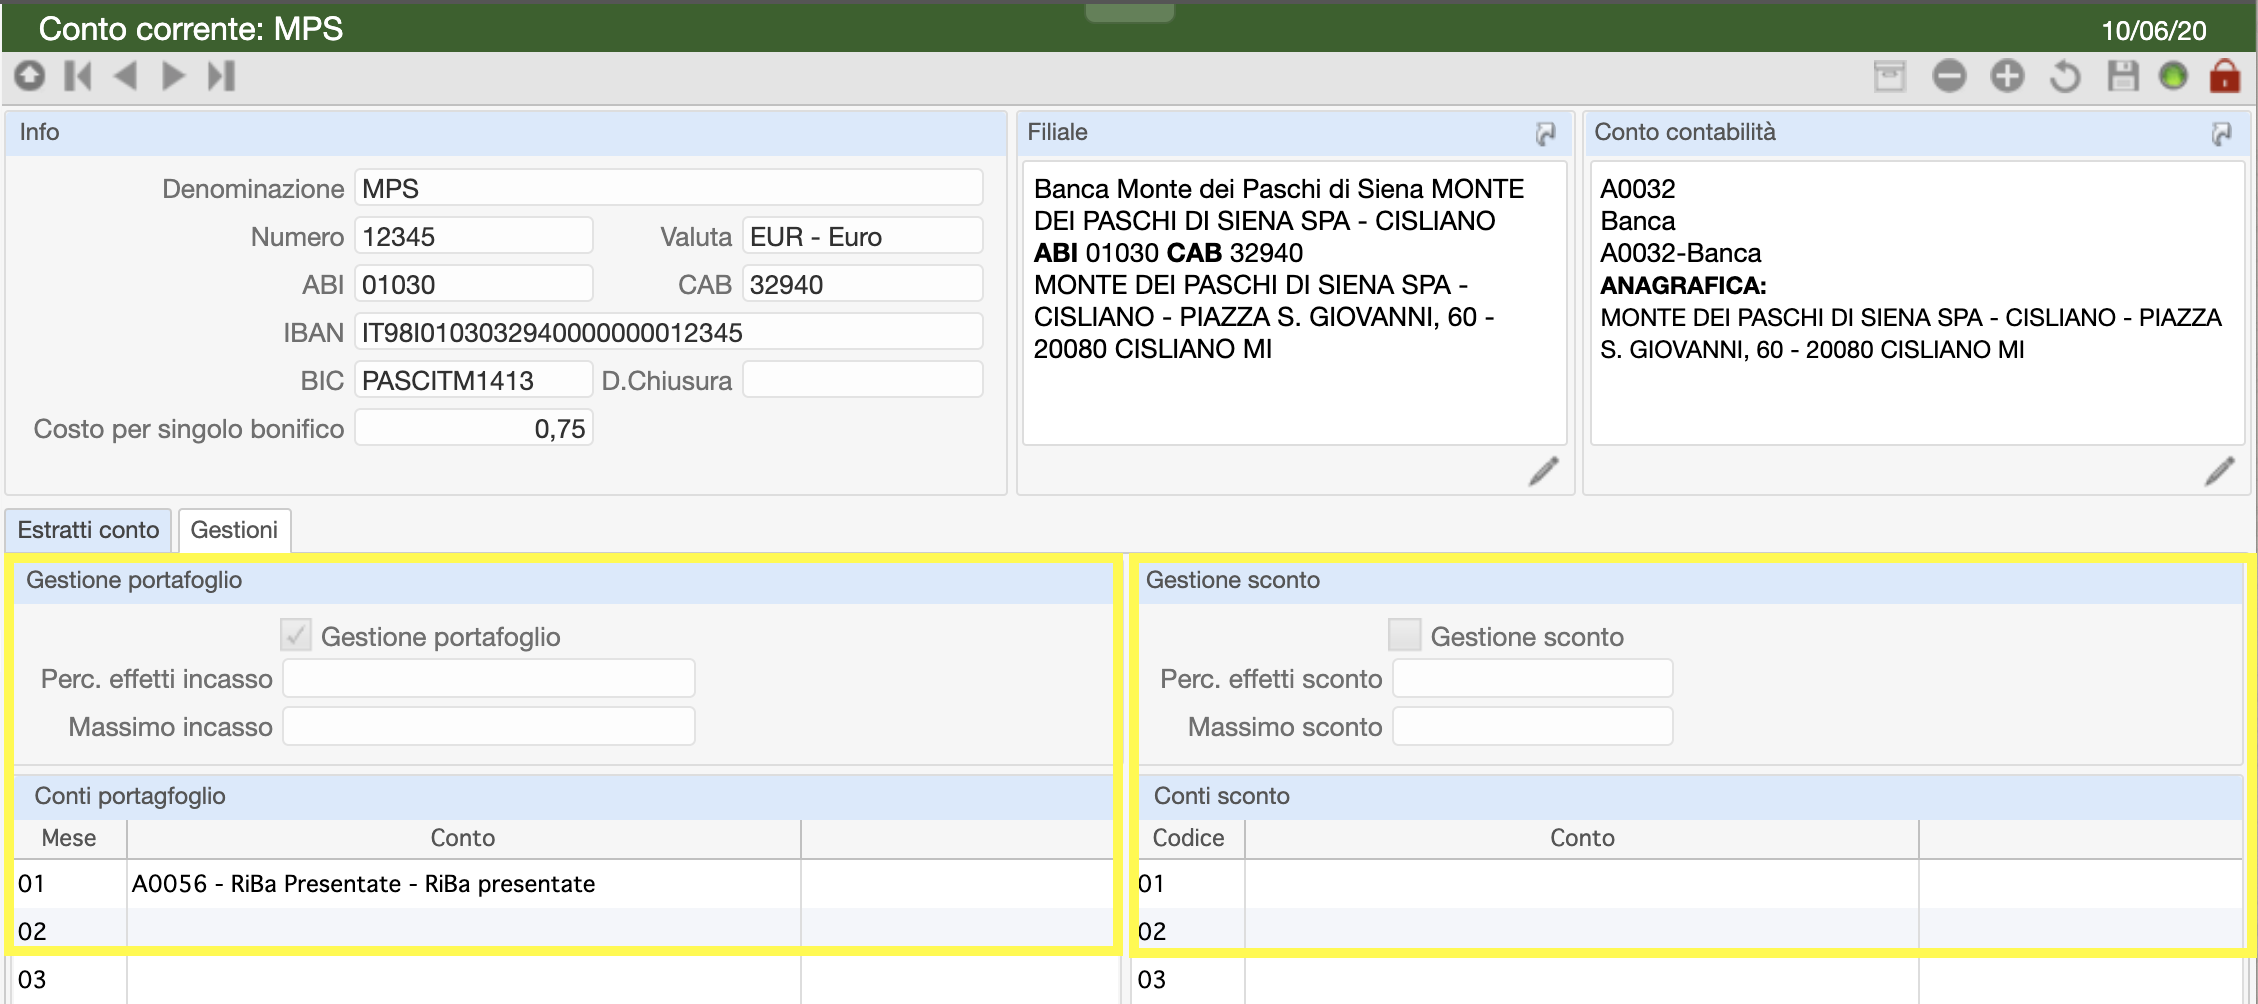The width and height of the screenshot is (2258, 1004).
Task: Click Conto column header in Conti sconto
Action: pyautogui.click(x=1582, y=838)
